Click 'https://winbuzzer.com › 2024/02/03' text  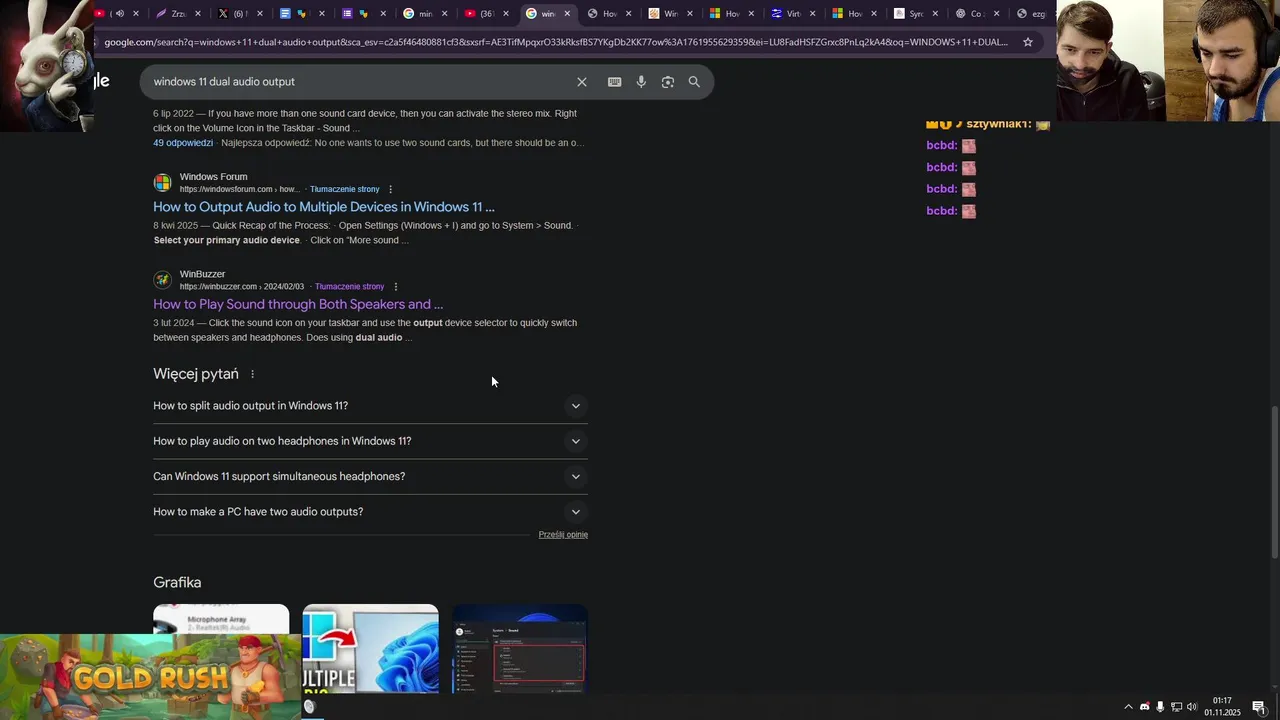point(242,287)
